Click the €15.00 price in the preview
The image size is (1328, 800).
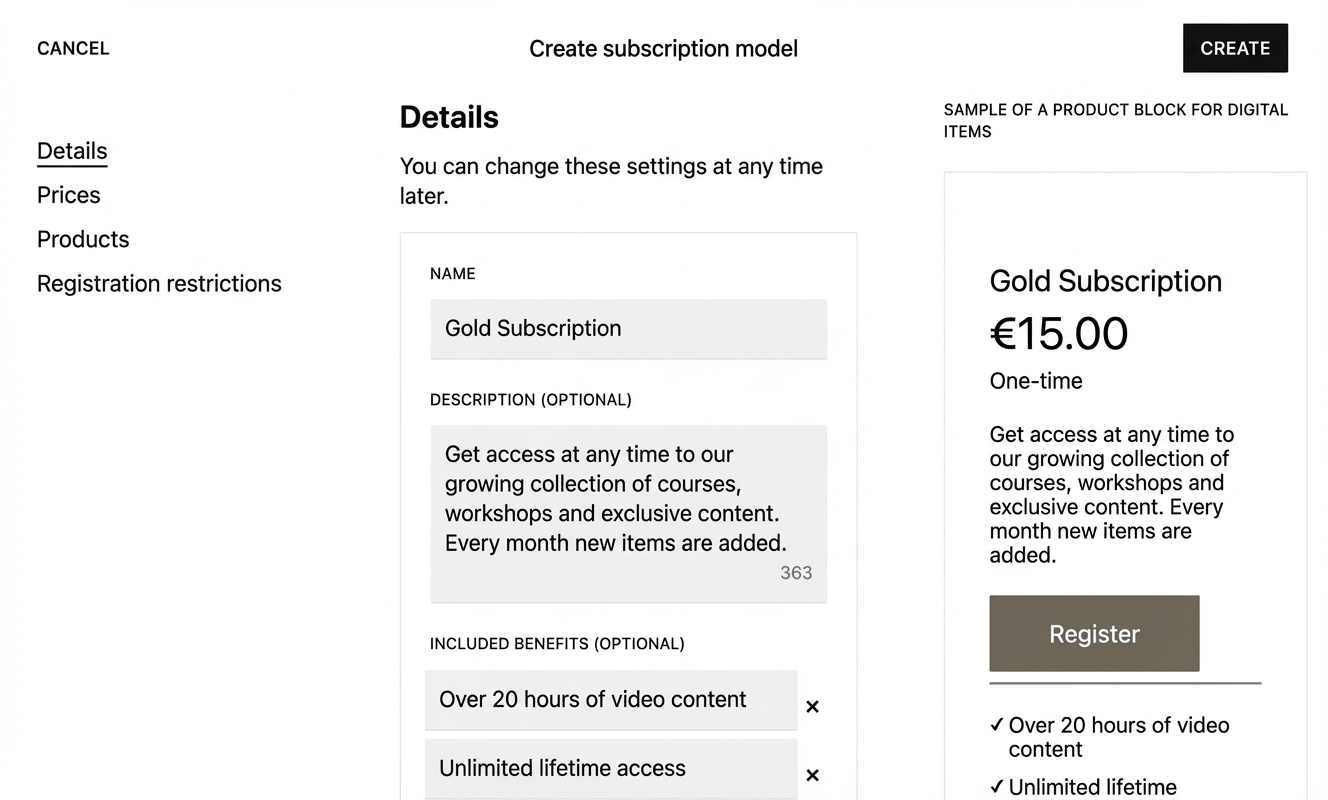coord(1059,333)
